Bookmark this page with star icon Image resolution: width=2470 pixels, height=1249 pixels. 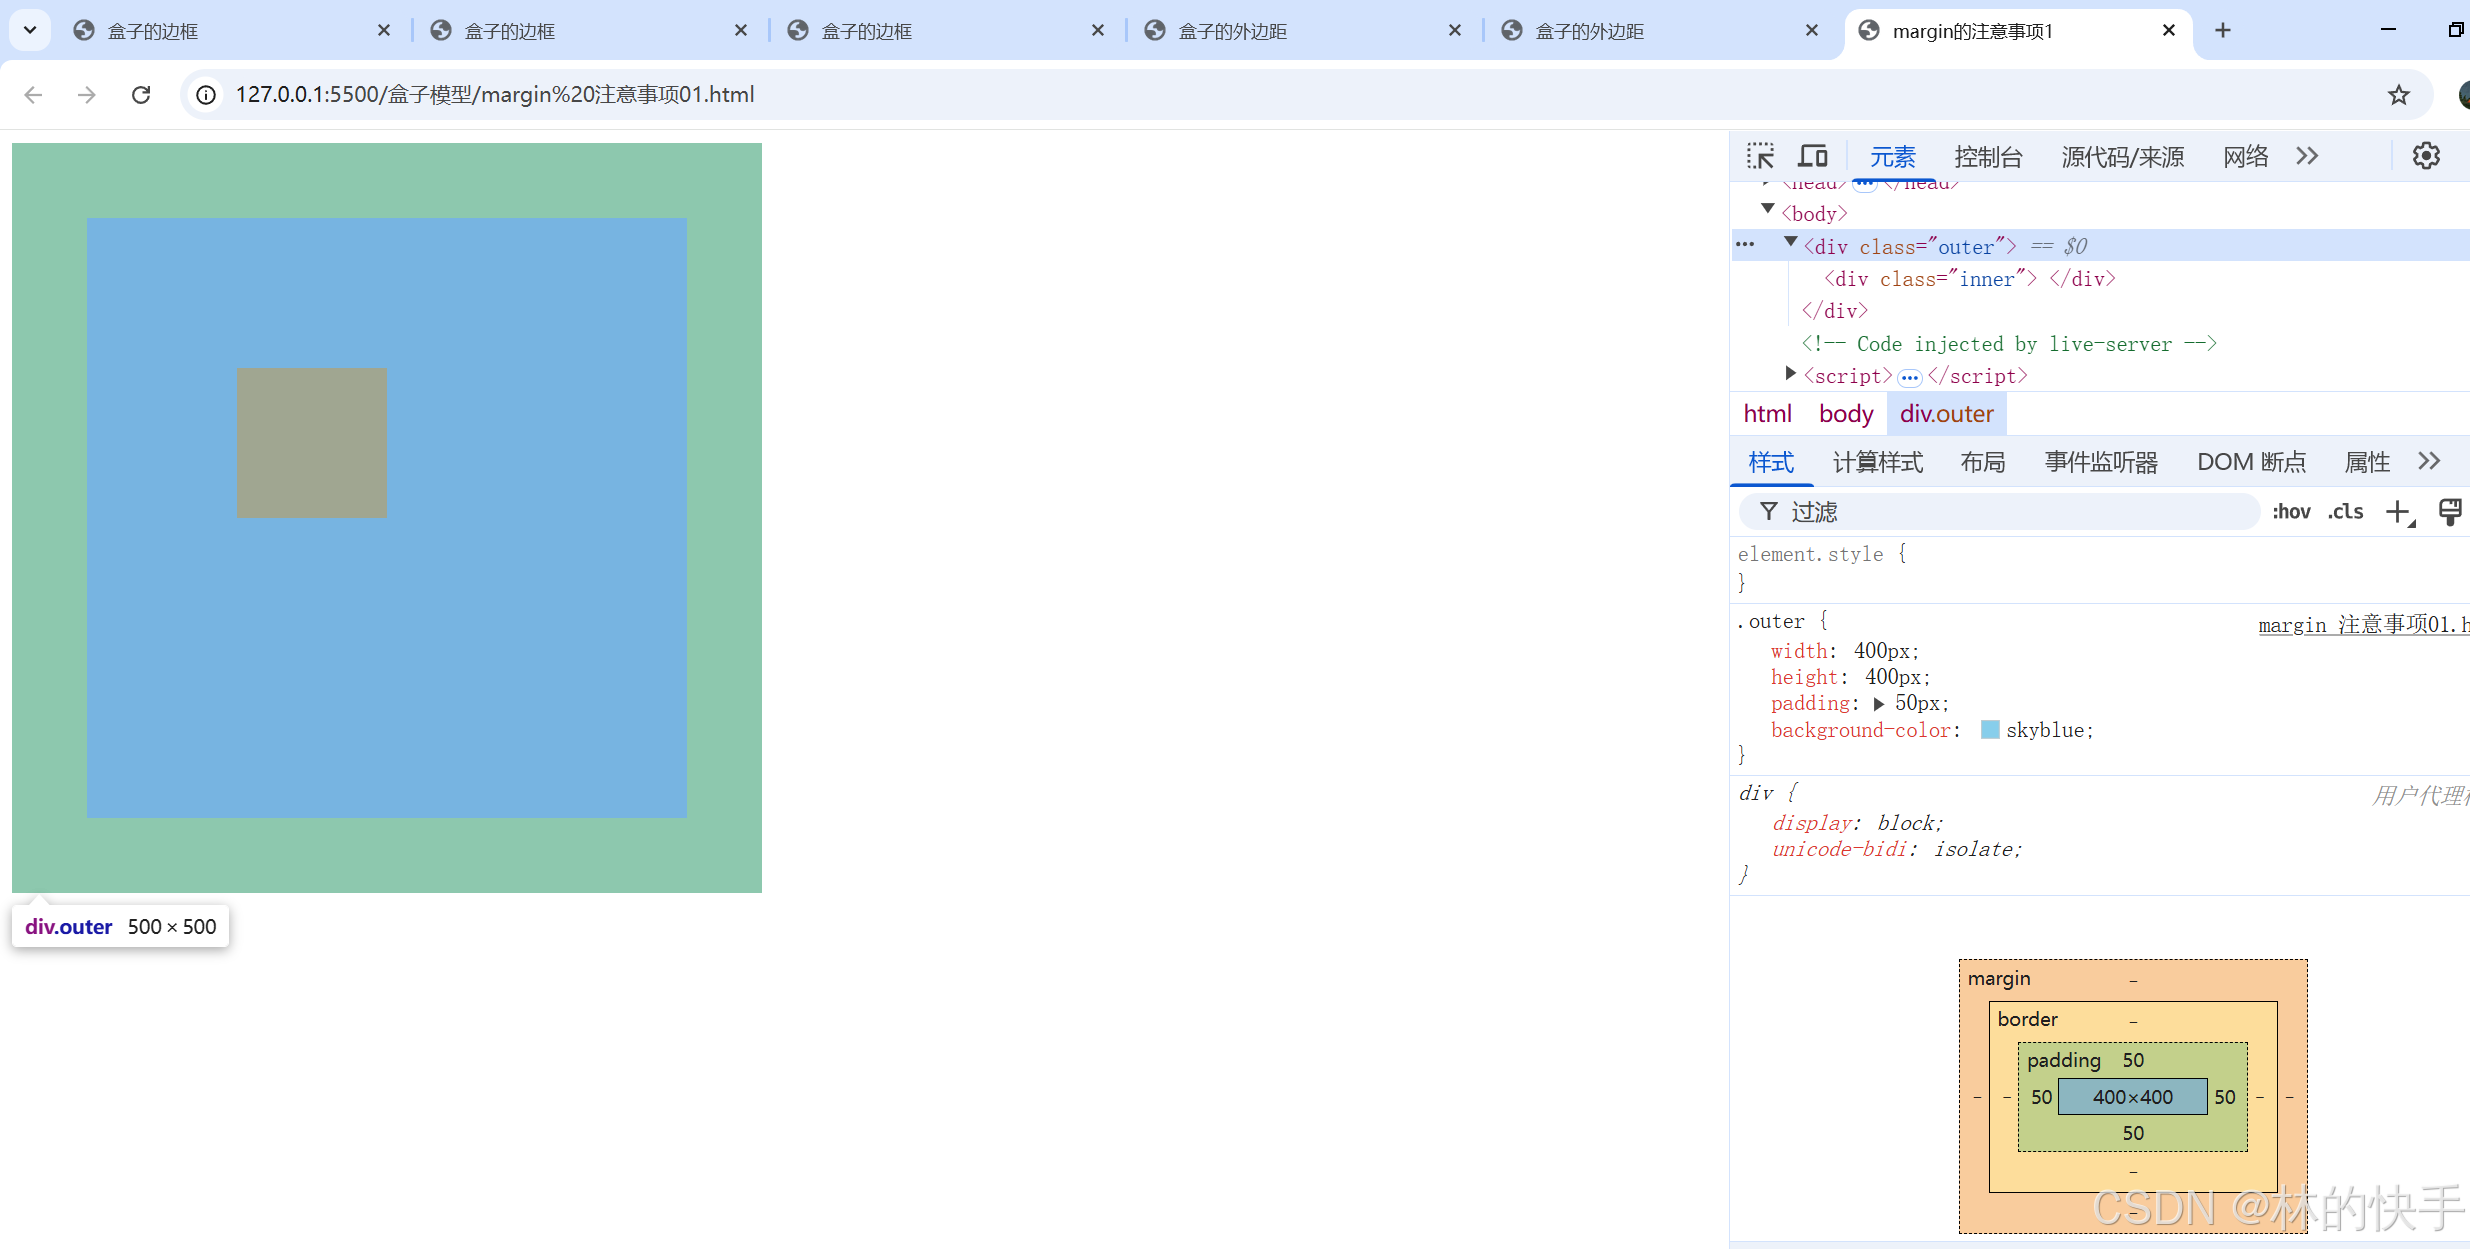(2398, 95)
